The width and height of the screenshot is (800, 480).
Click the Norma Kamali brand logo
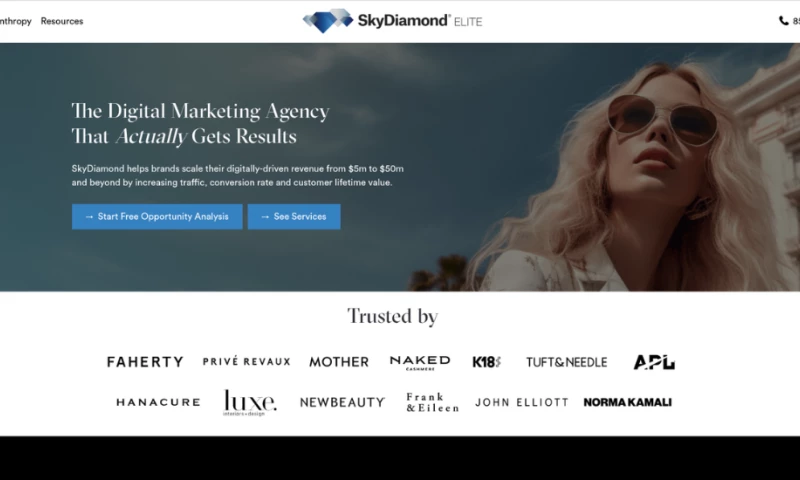[627, 403]
